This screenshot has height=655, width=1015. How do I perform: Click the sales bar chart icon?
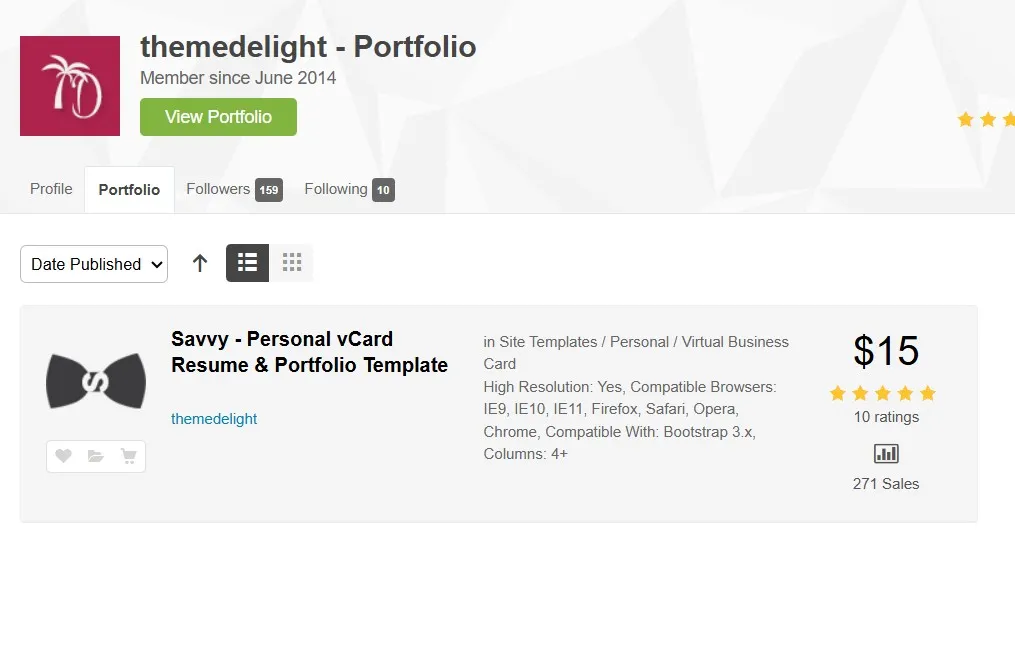886,453
